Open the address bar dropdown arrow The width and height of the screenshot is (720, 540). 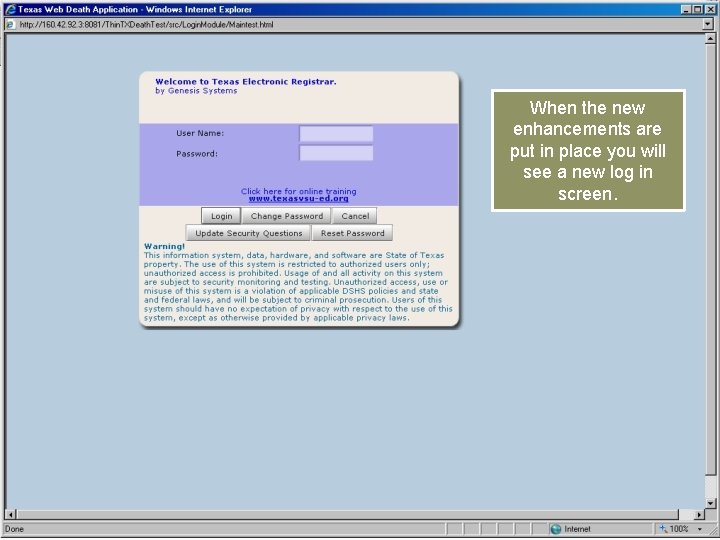[x=708, y=24]
